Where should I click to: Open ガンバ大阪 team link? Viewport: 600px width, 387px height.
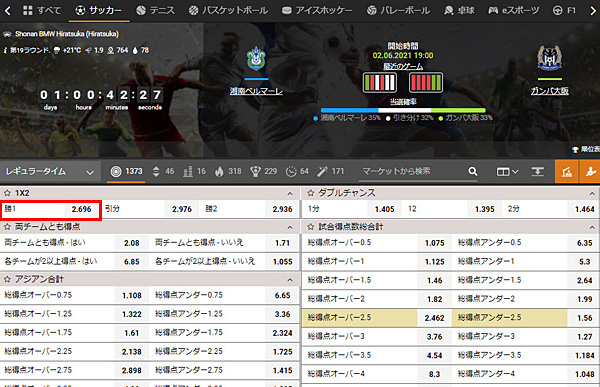click(549, 91)
